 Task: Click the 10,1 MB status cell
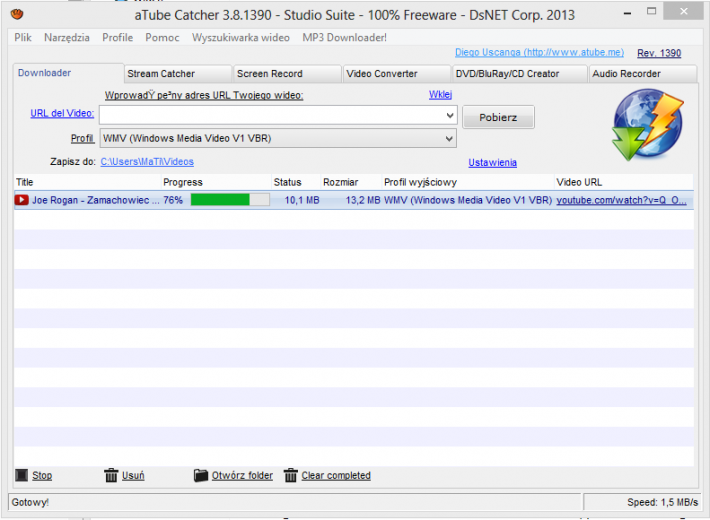click(x=302, y=200)
